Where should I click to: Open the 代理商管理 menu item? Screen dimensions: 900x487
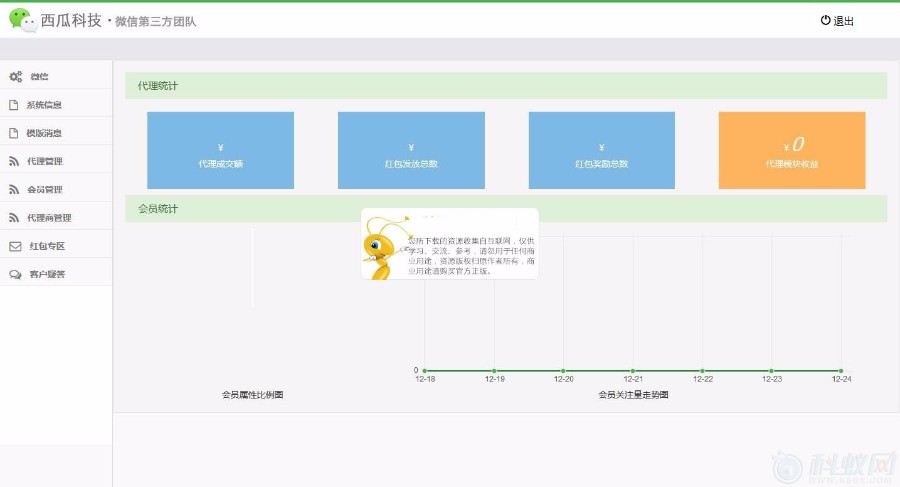[56, 217]
